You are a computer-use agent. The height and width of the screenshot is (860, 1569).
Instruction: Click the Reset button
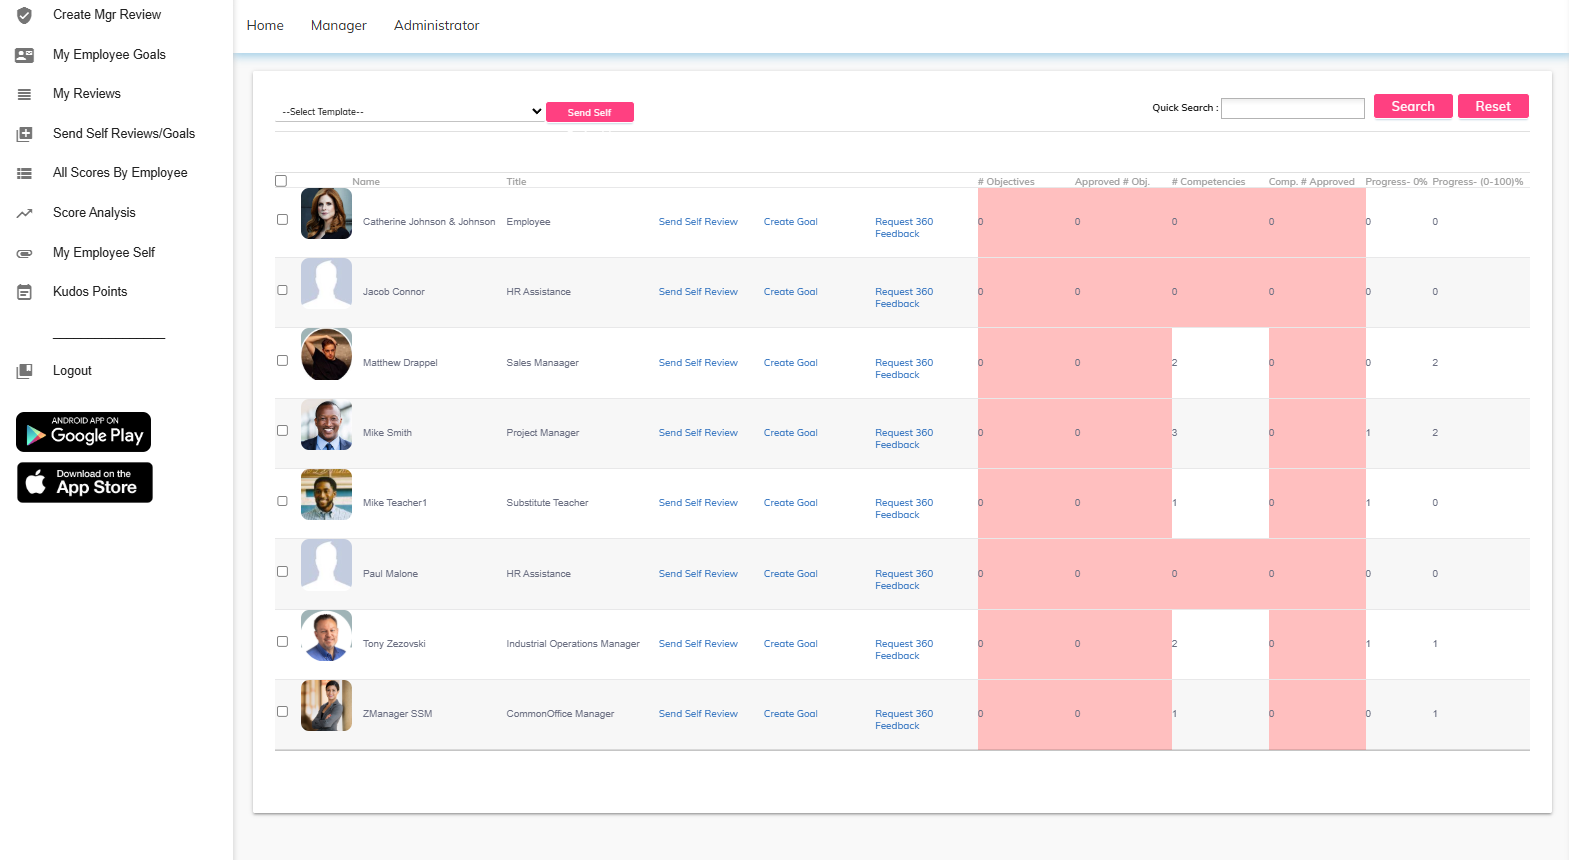[1493, 106]
